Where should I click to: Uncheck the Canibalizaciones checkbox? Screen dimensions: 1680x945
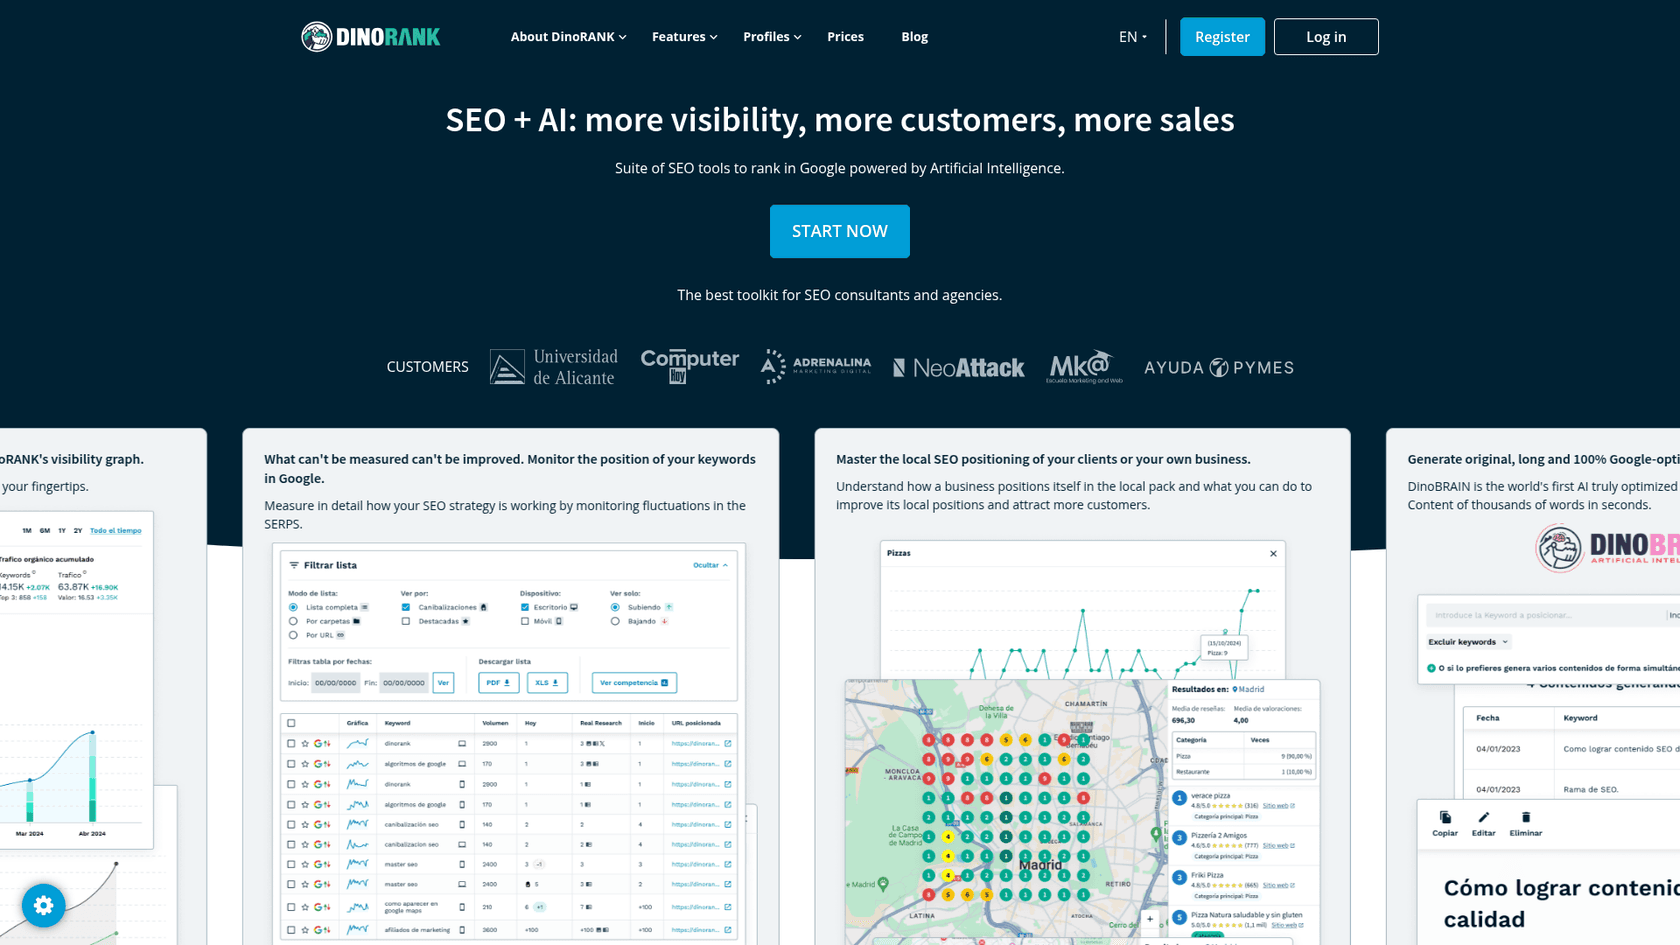405,607
